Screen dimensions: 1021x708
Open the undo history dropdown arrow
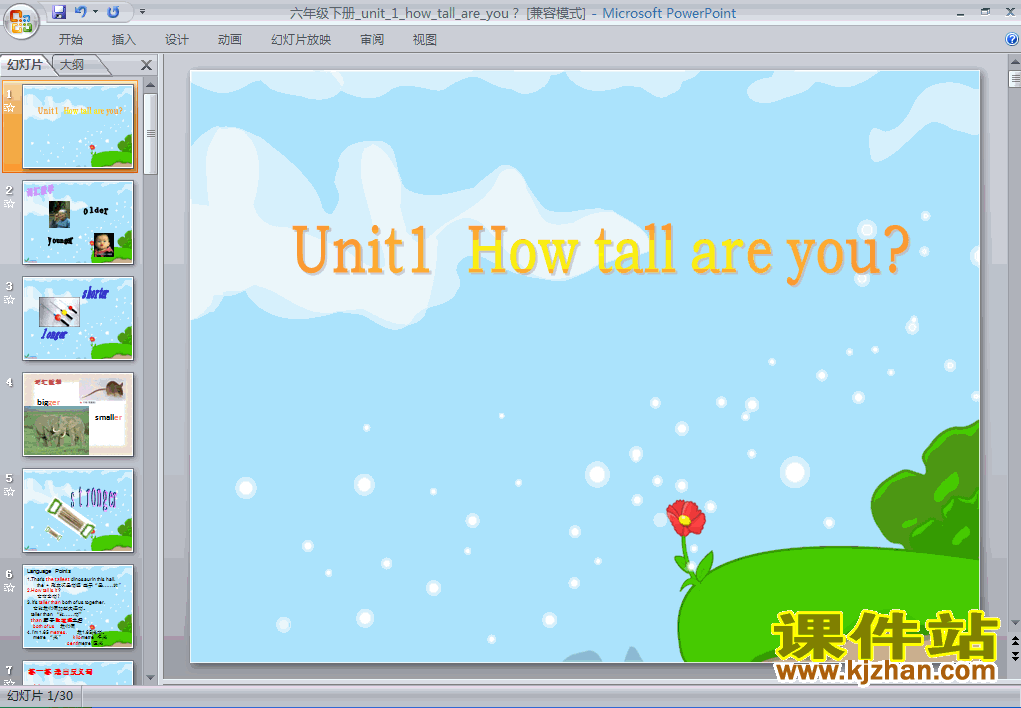coord(96,12)
